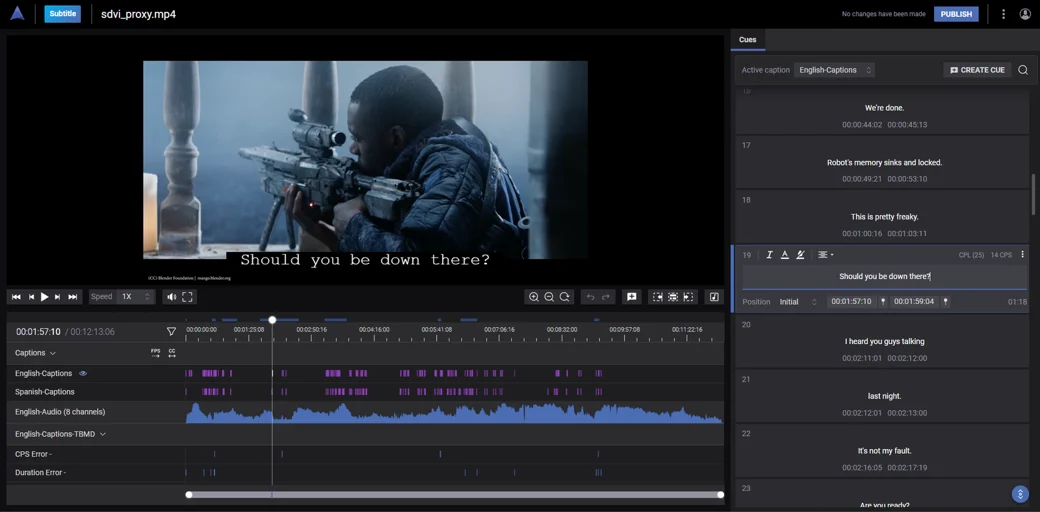Select cue 18 'This is pretty freaky.'
The width and height of the screenshot is (1040, 512).
tap(884, 217)
